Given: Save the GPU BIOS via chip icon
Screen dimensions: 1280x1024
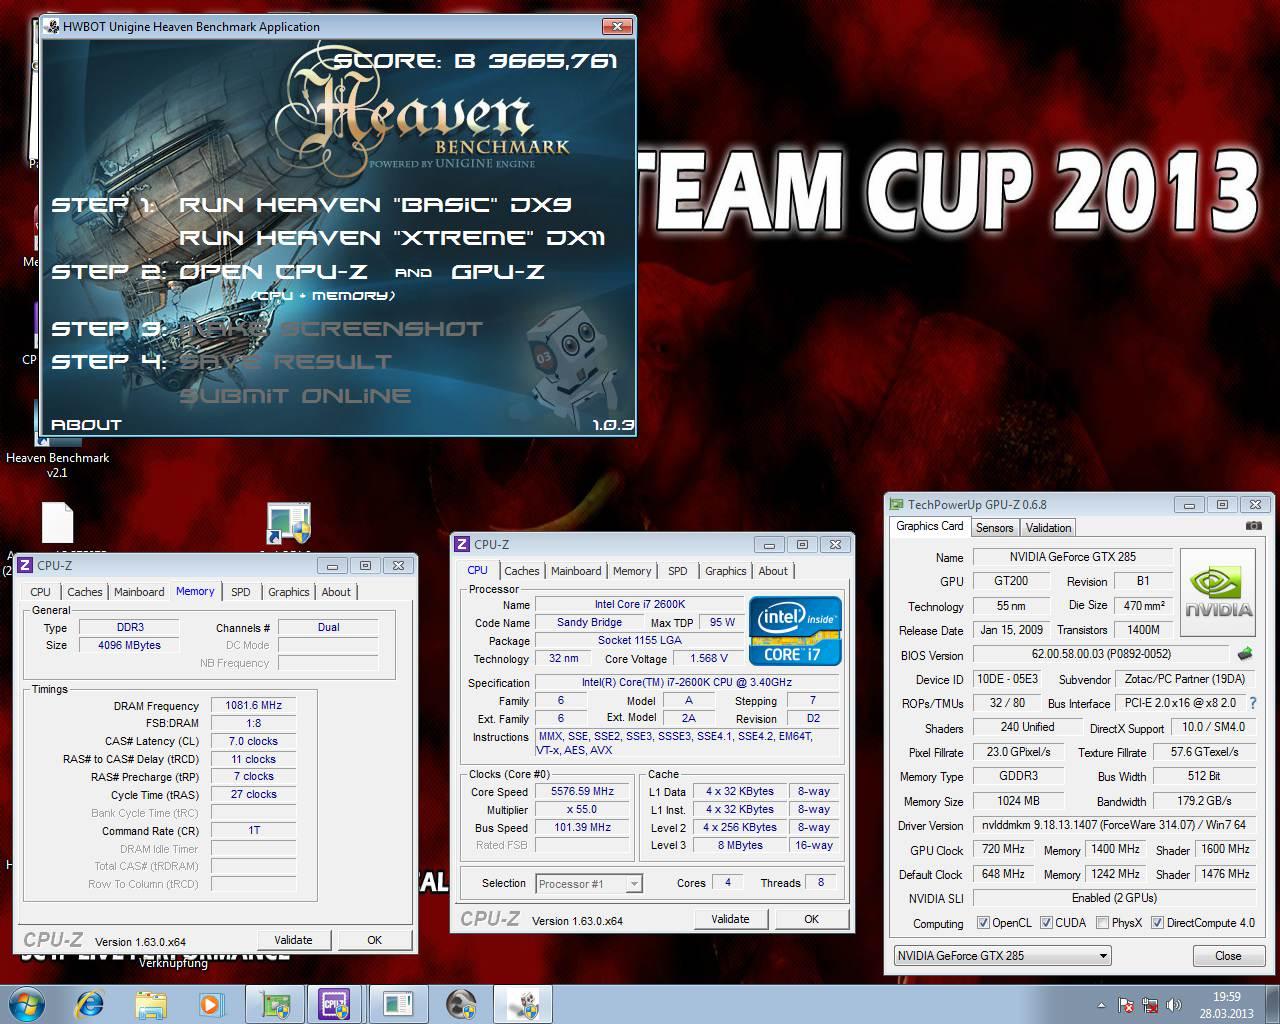Looking at the screenshot, I should (x=1245, y=654).
